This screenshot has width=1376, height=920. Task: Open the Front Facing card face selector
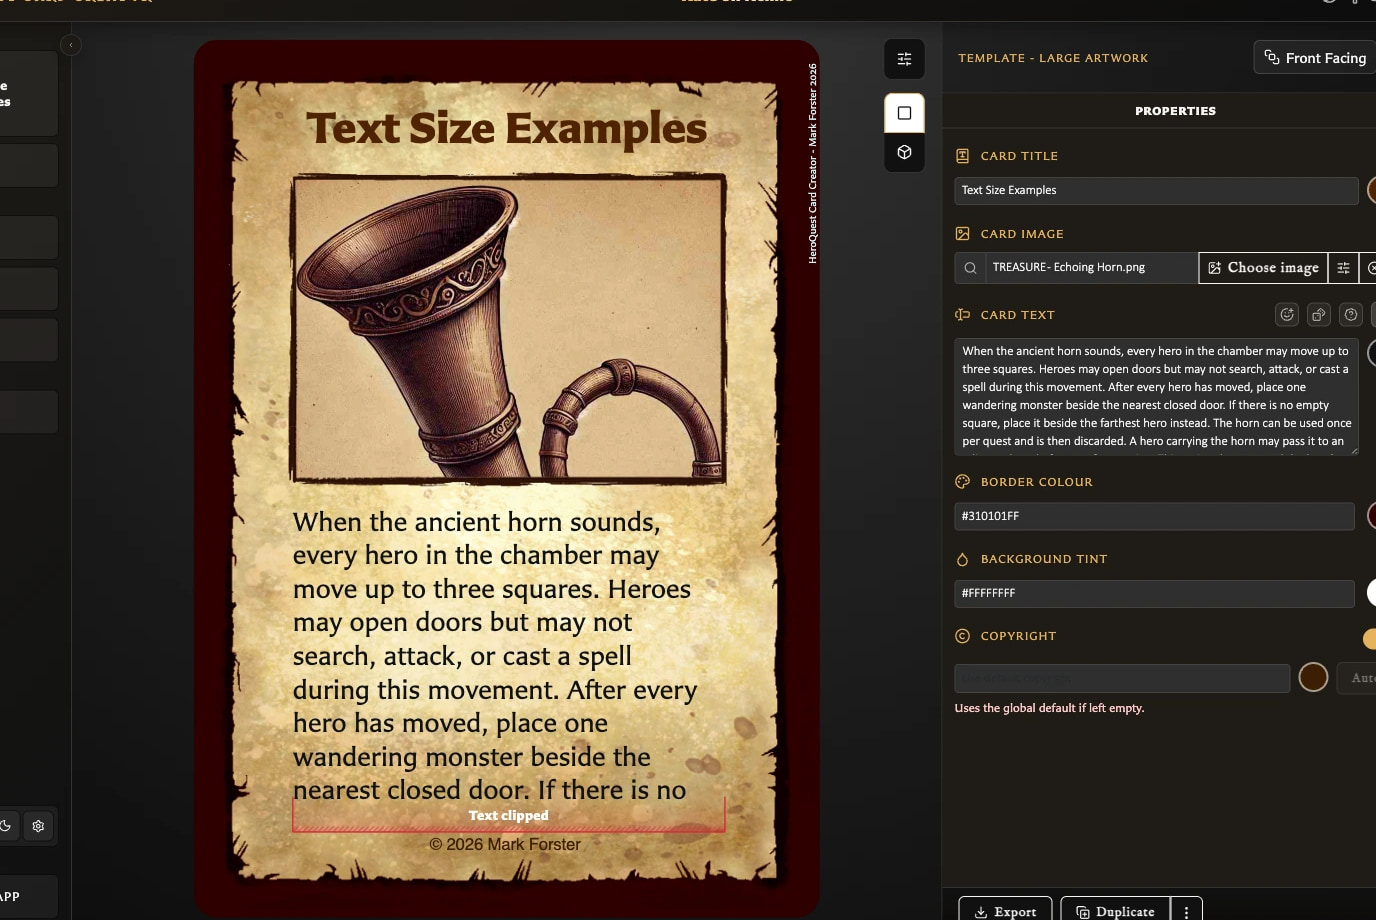(1315, 58)
